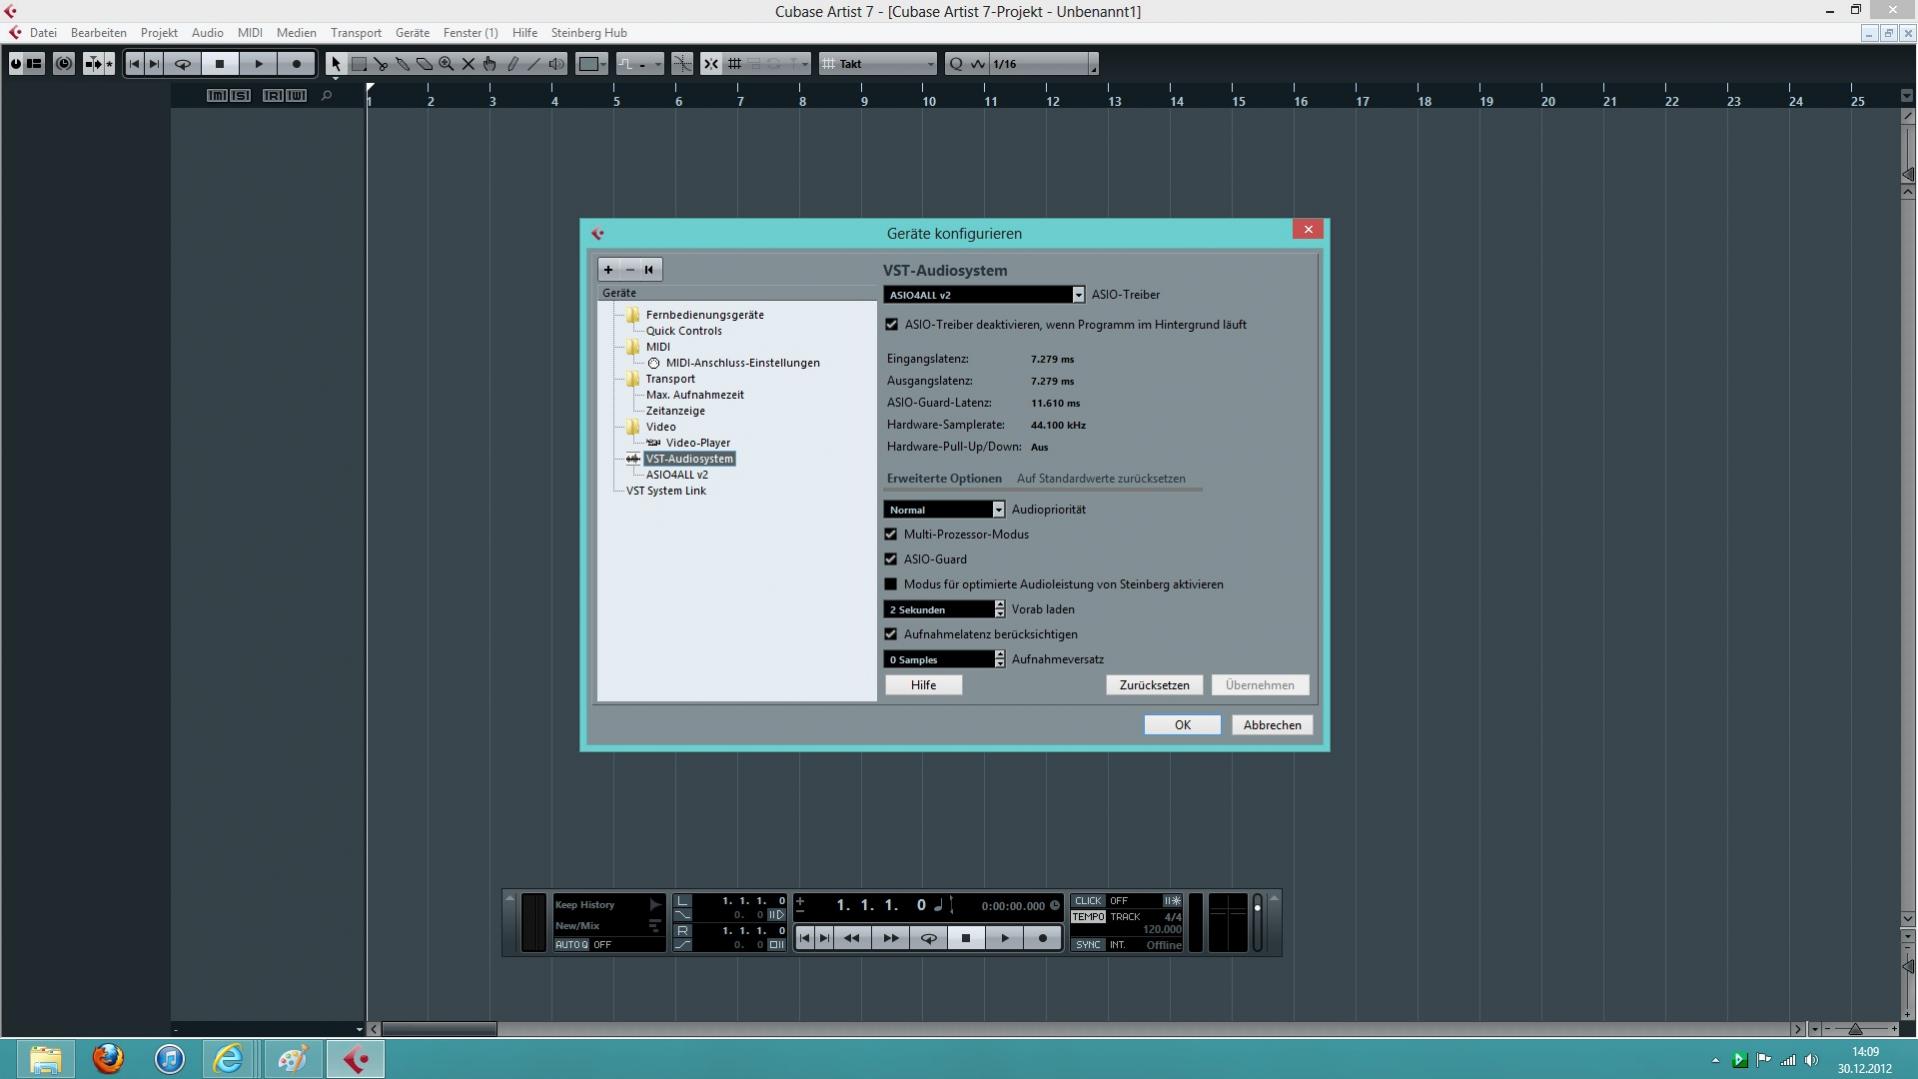1918x1079 pixels.
Task: Click the add device plus button
Action: 608,270
